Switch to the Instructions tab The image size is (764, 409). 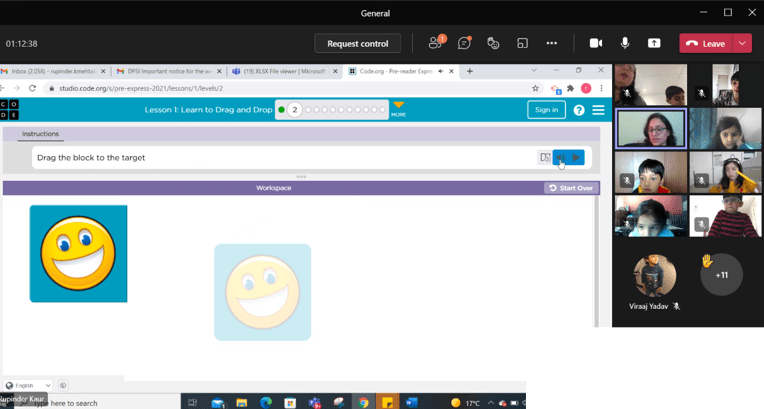41,134
